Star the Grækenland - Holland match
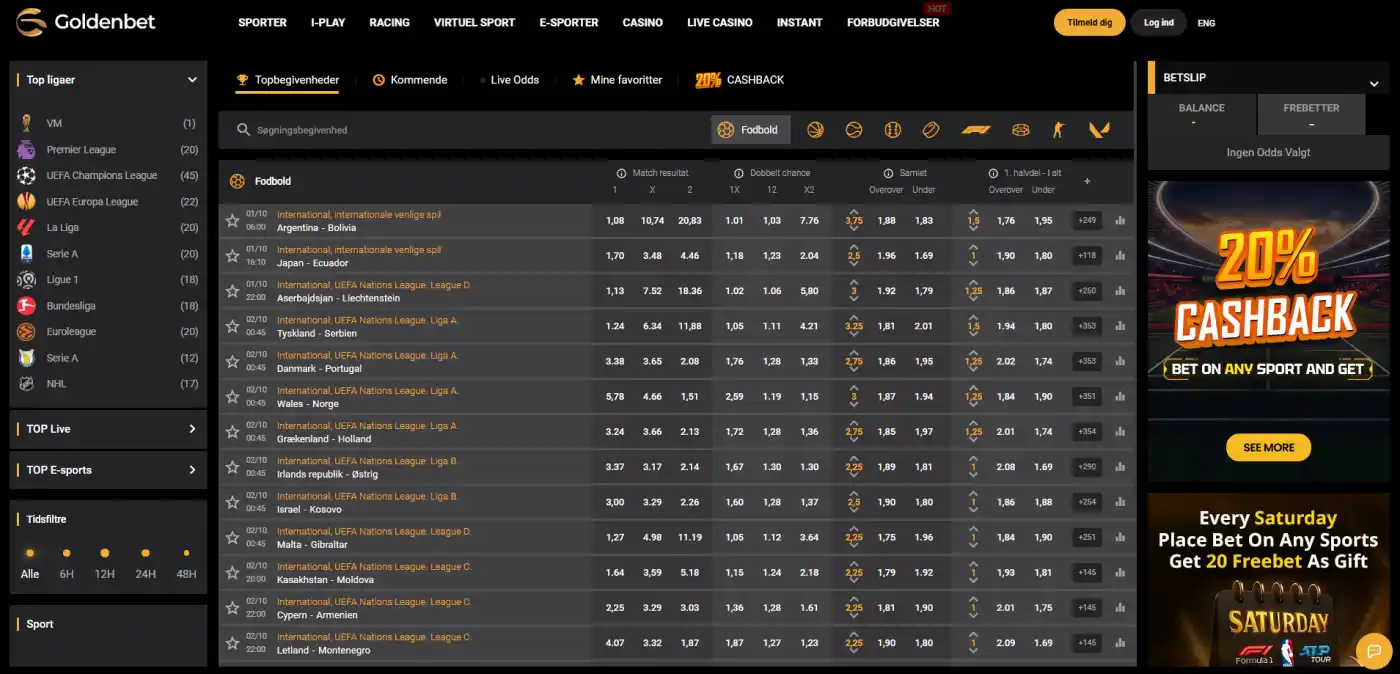This screenshot has width=1400, height=674. click(x=232, y=432)
